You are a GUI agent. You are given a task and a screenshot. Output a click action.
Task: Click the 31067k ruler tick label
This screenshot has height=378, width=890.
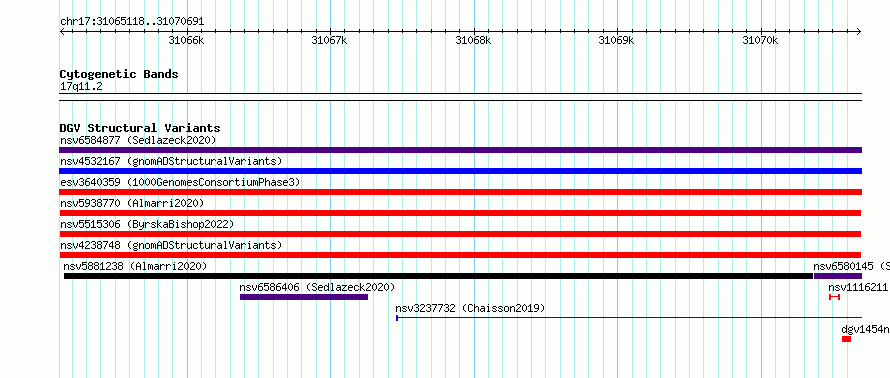coord(329,41)
